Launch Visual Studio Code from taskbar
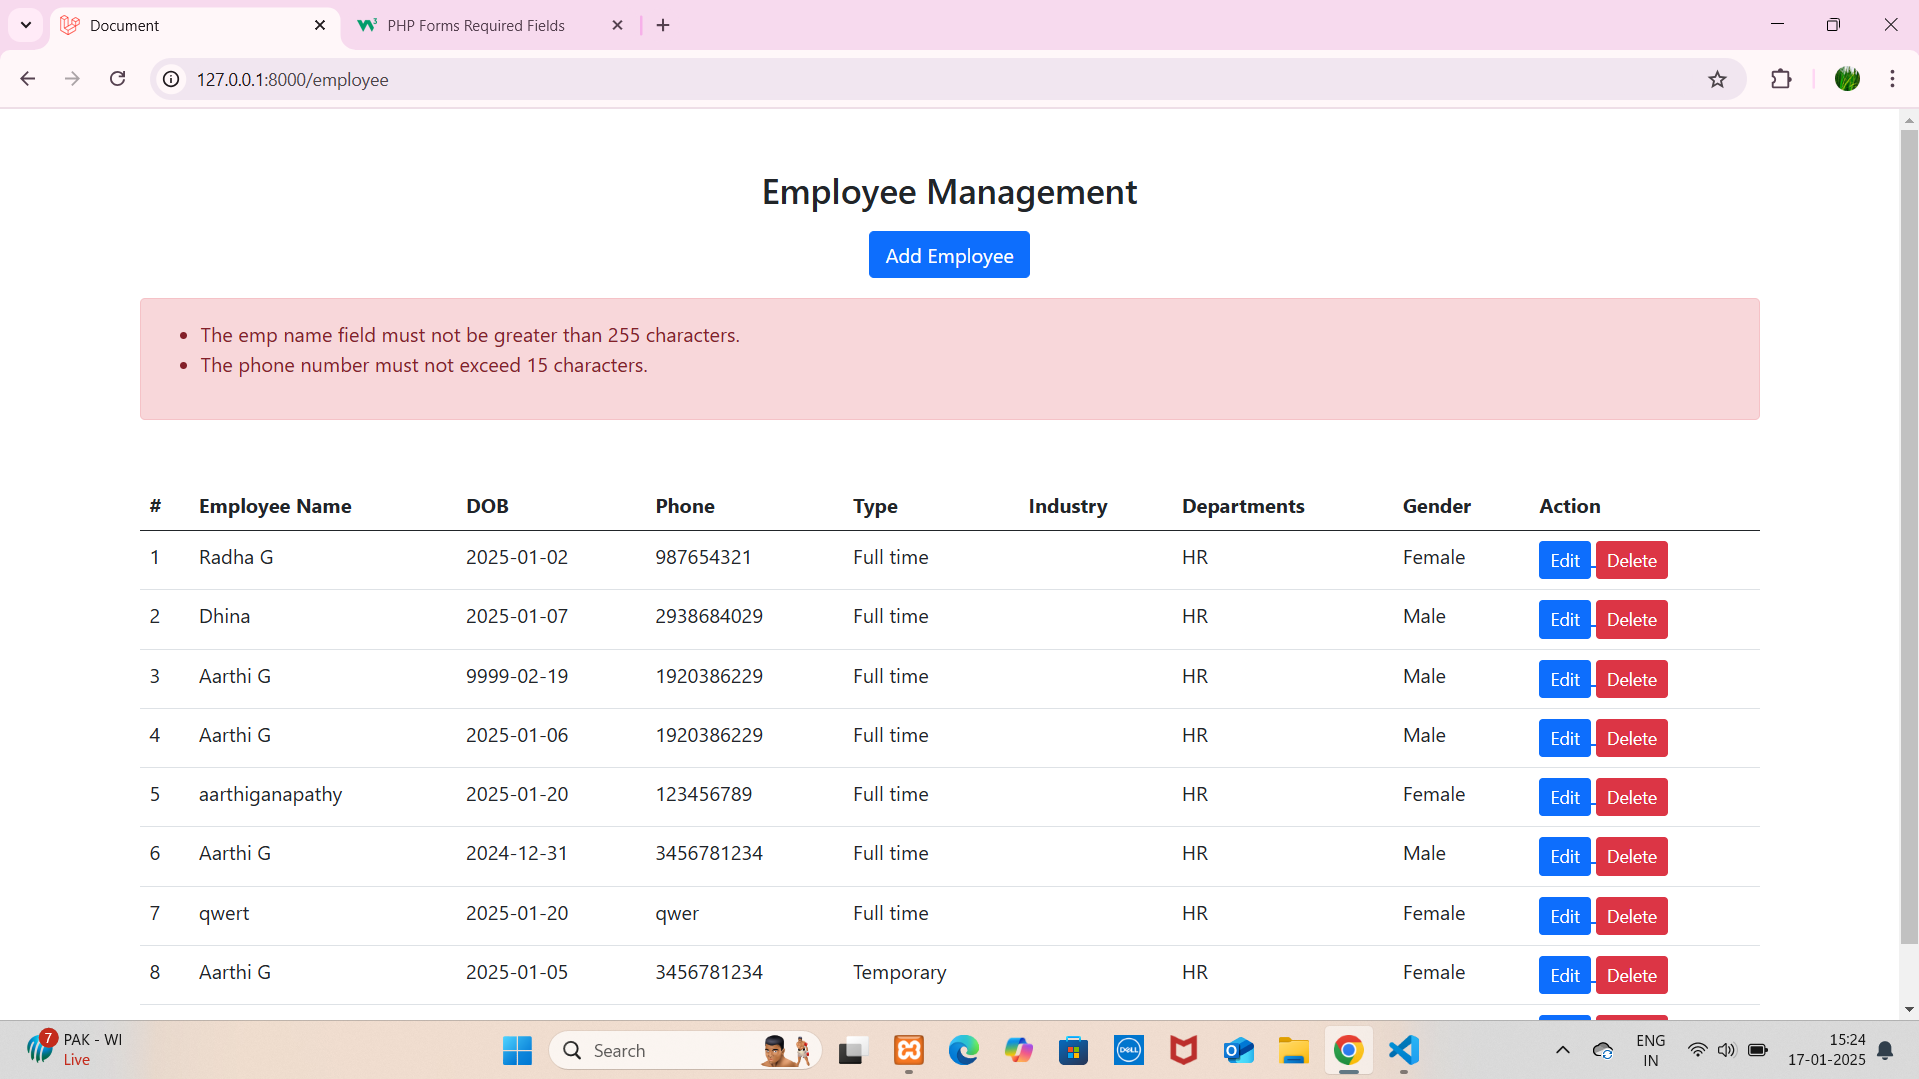This screenshot has height=1079, width=1919. point(1403,1050)
